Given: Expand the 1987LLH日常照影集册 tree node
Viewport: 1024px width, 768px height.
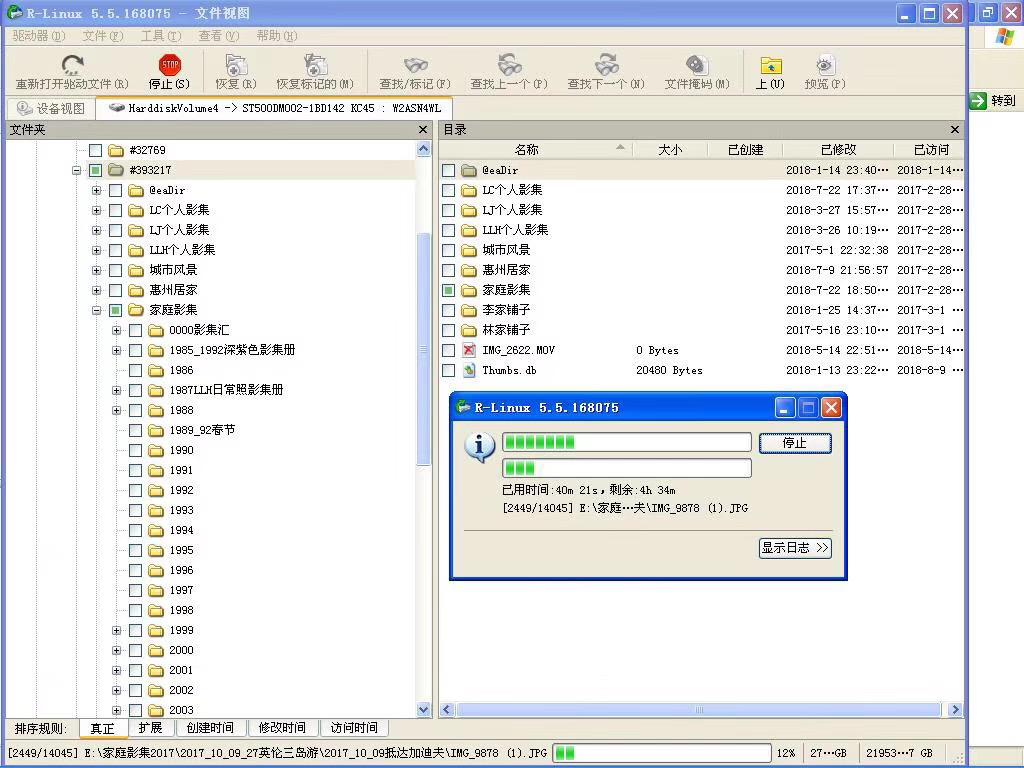Looking at the screenshot, I should [116, 391].
